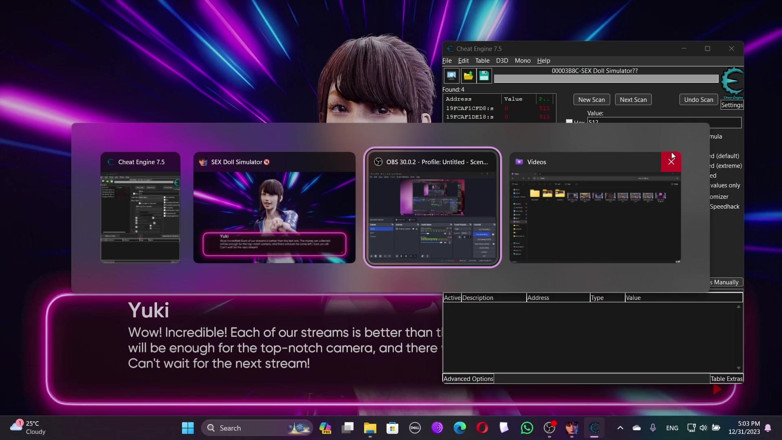Screen dimensions: 782x440
Task: Switch to the Cheat Engine 7.5 window thumbnail
Action: (140, 207)
